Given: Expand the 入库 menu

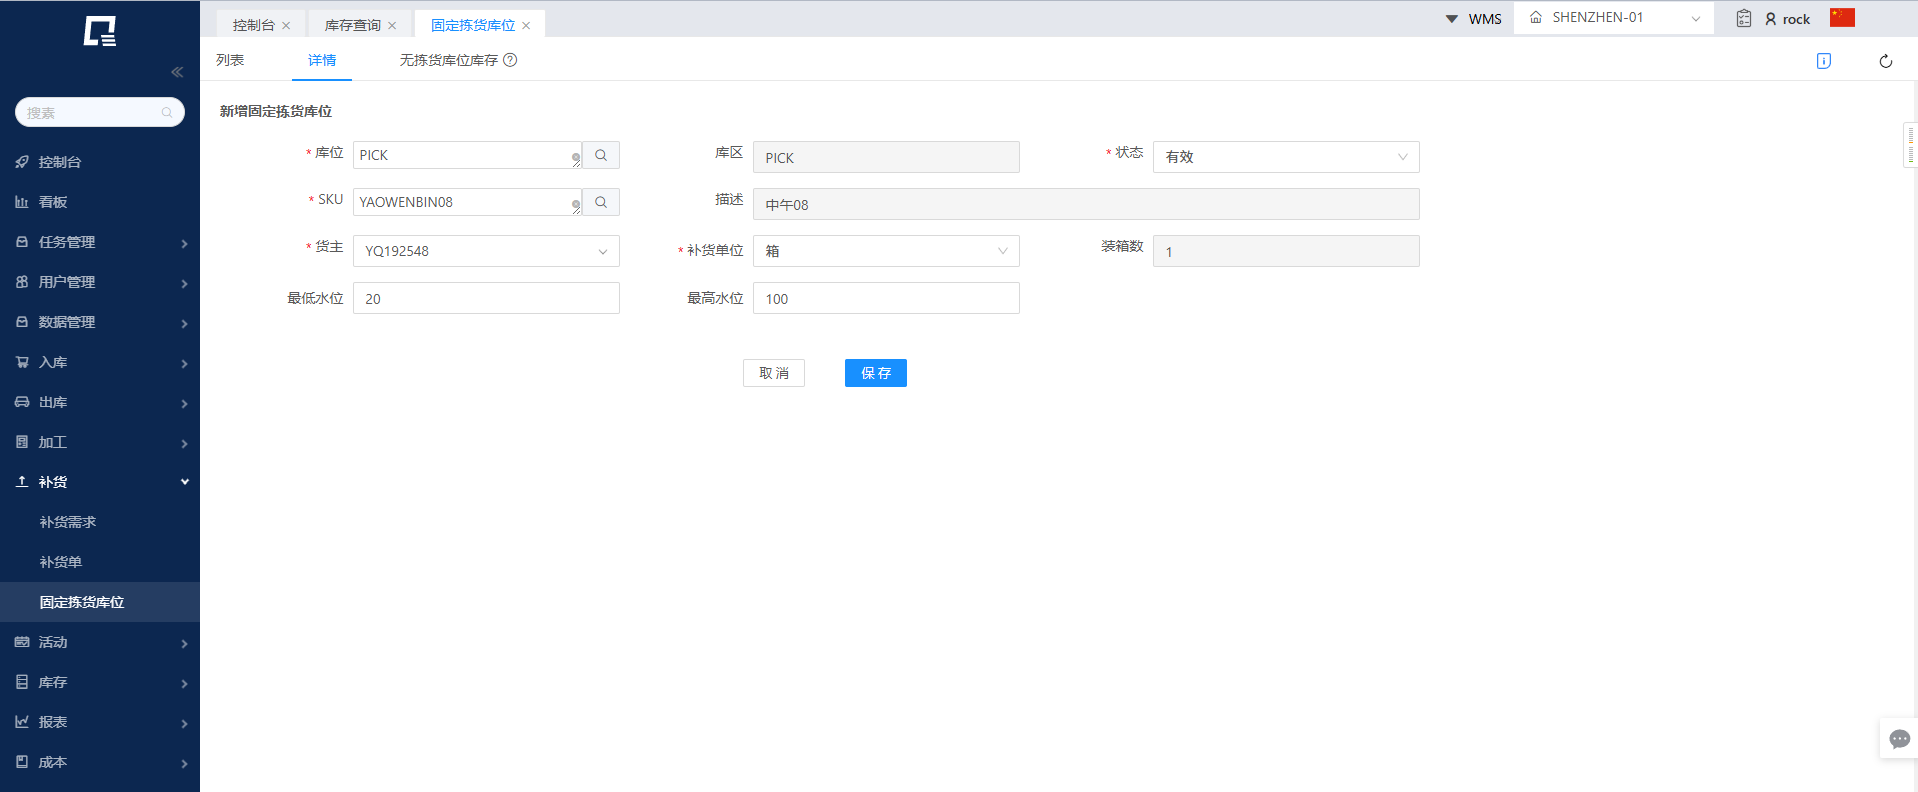Looking at the screenshot, I should (100, 362).
